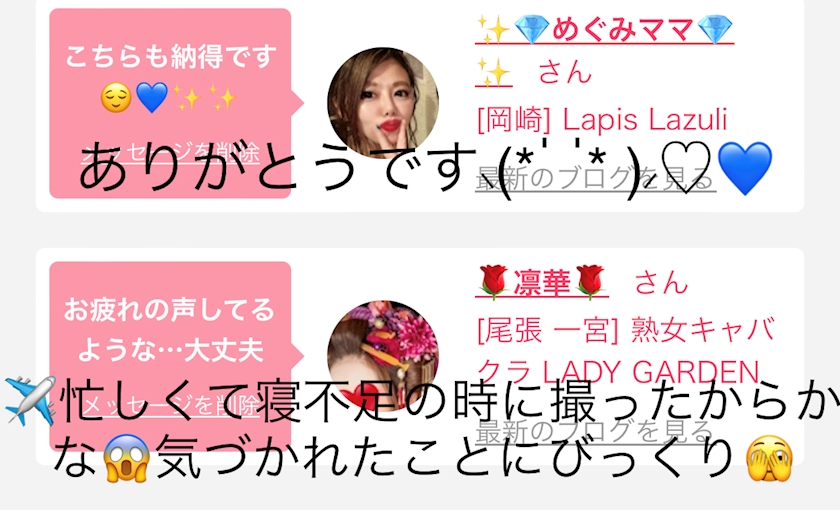Screen dimensions: 840x522
Task: Click the airplane emoji icon
Action: pyautogui.click(x=31, y=400)
